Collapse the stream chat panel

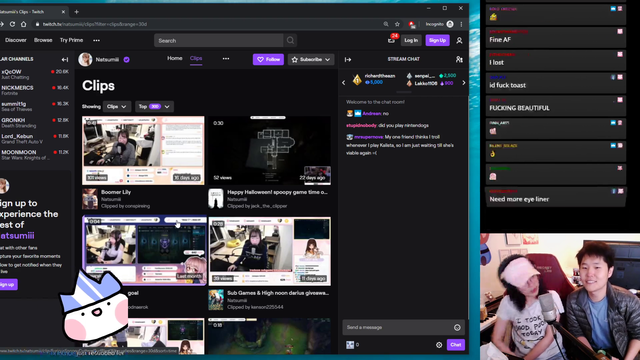348,60
